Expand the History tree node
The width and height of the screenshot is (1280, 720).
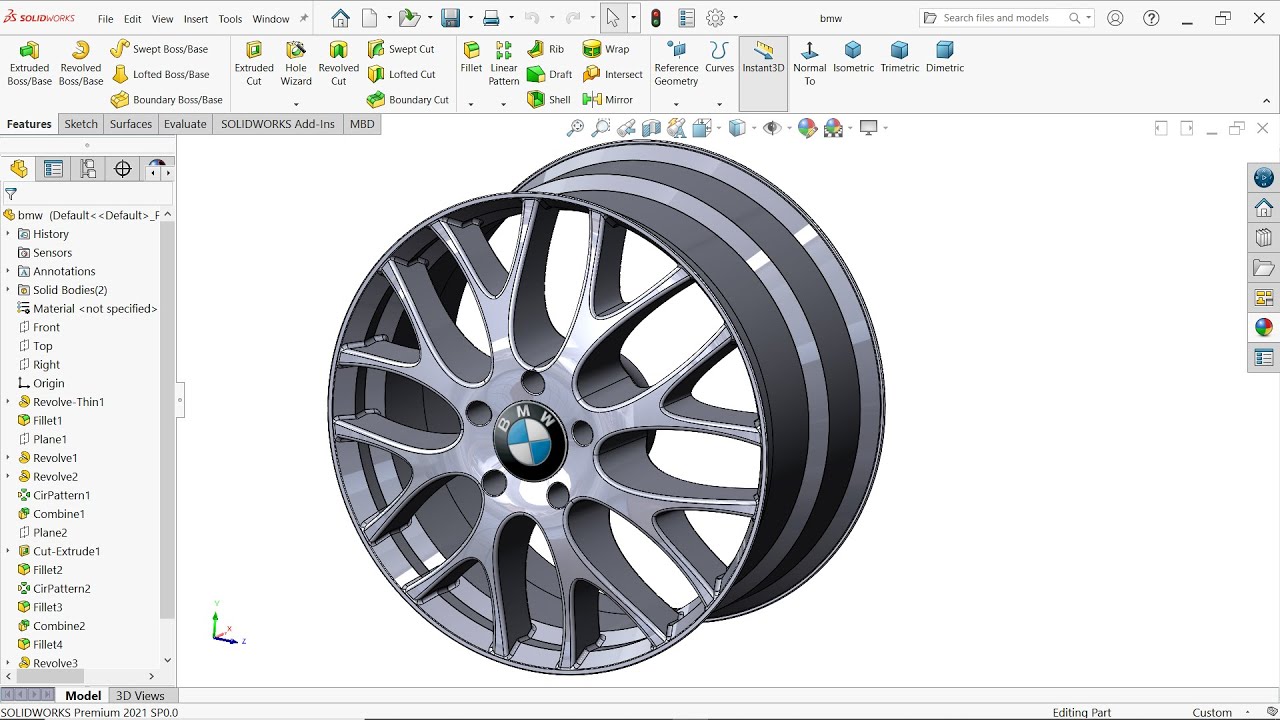coord(8,234)
